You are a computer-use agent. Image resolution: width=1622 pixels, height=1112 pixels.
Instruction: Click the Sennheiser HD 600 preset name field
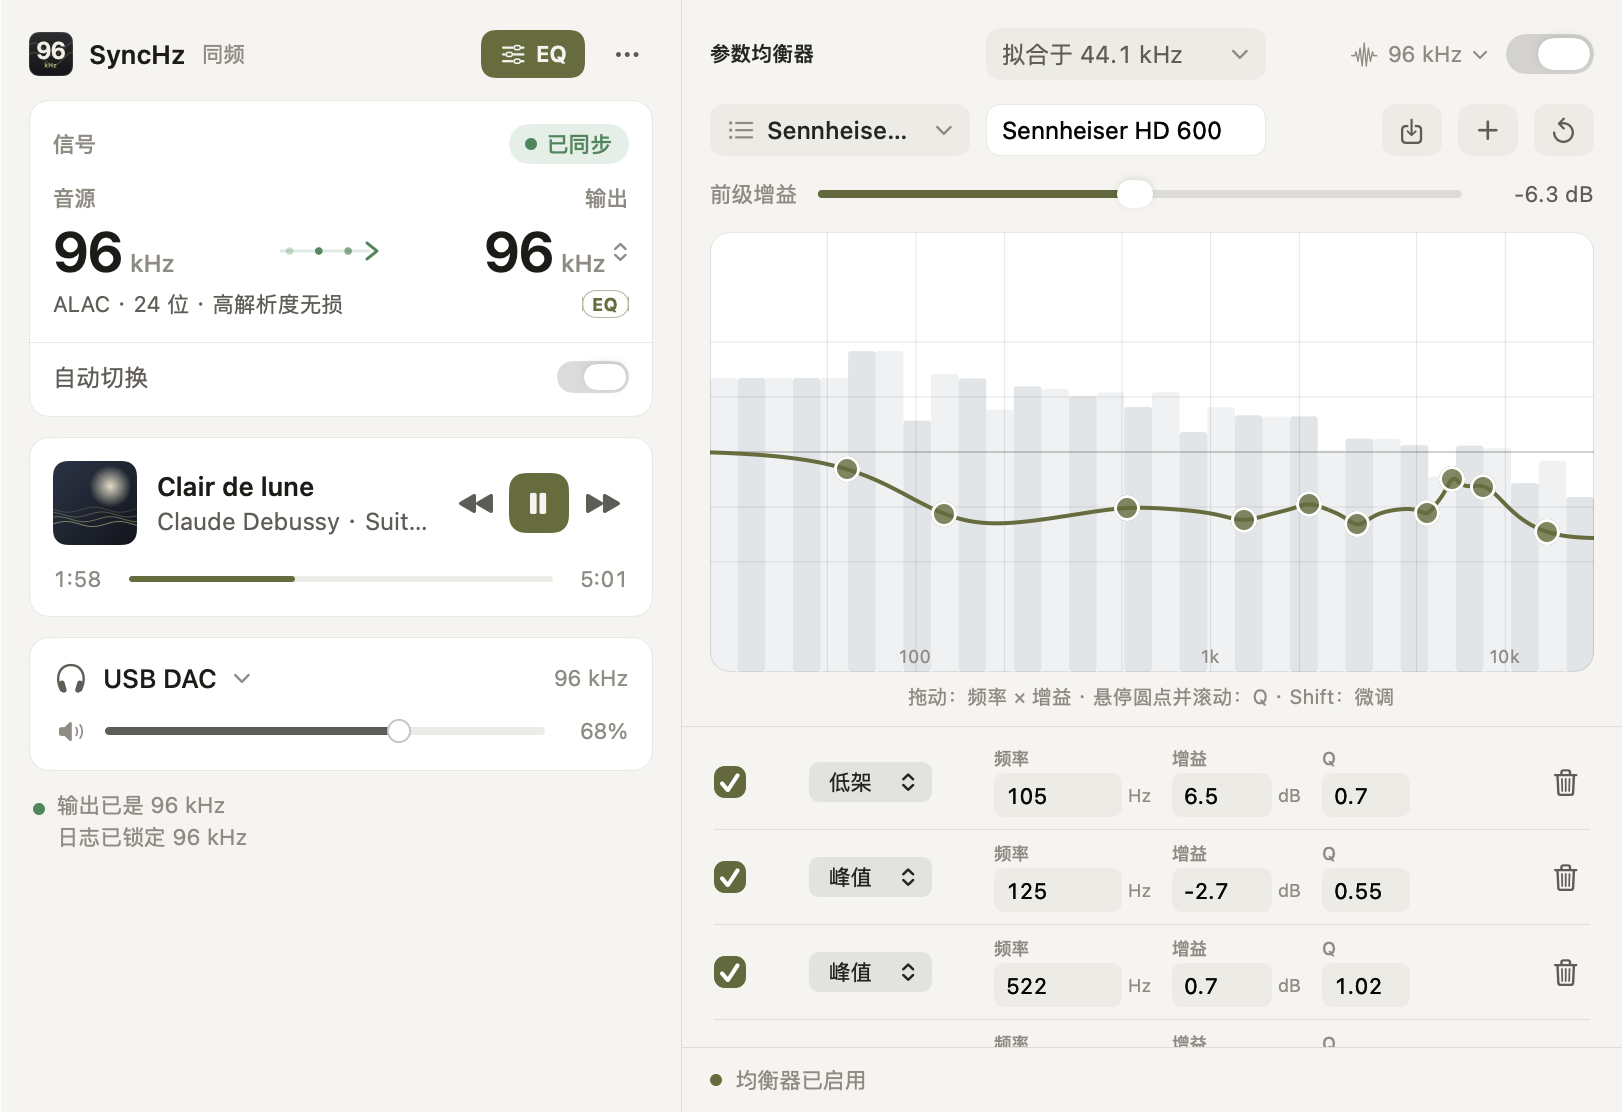(x=1126, y=130)
